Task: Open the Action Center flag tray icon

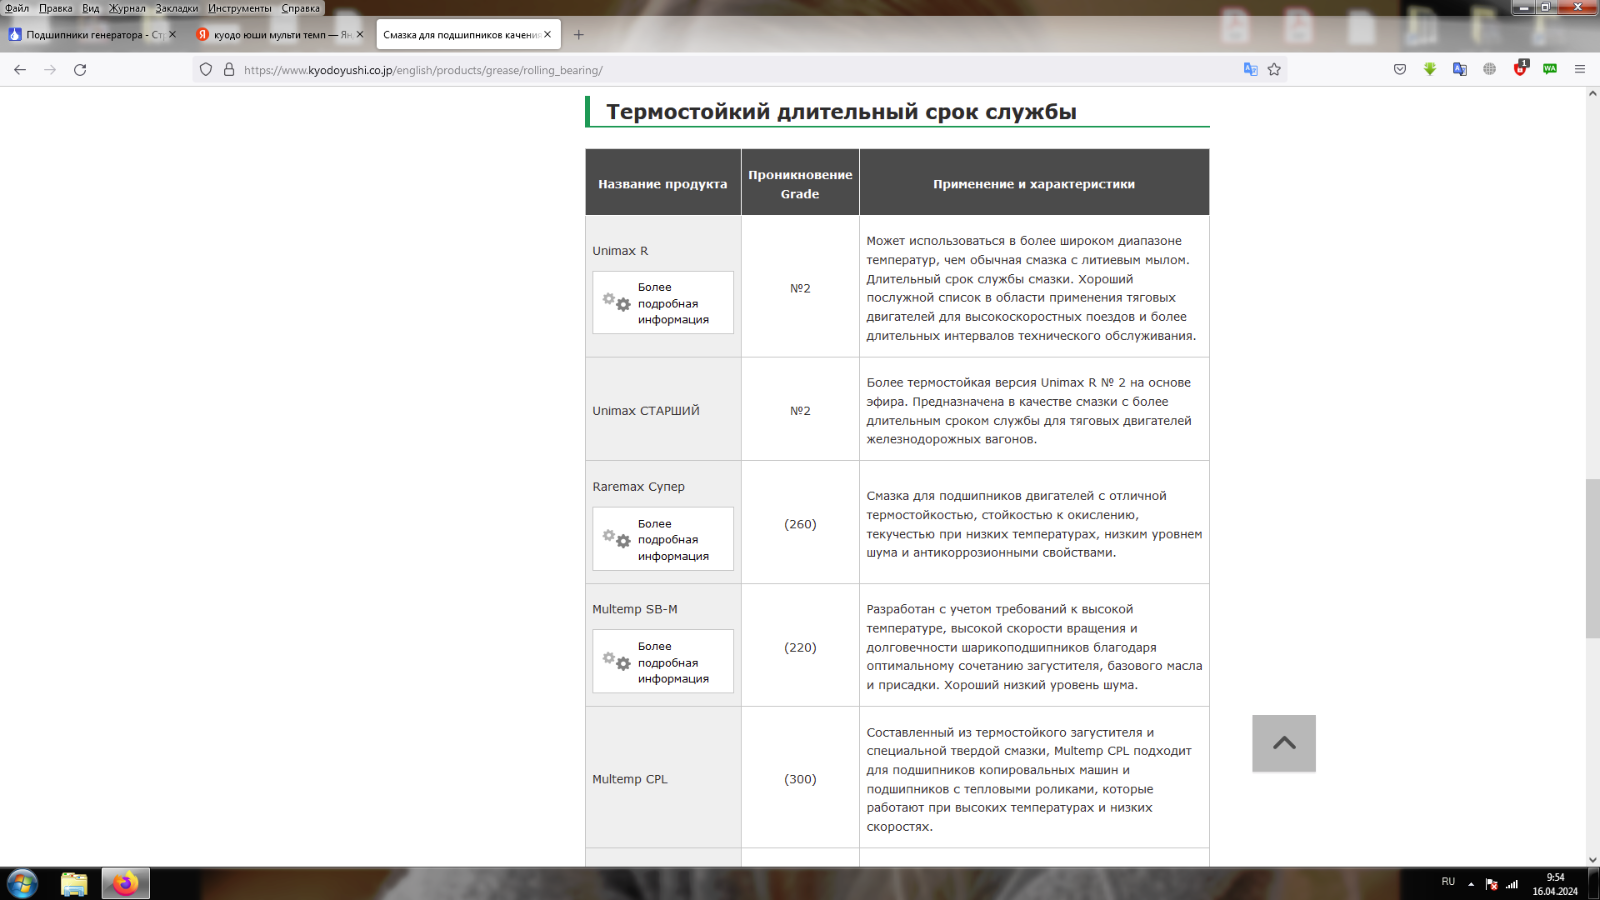Action: point(1491,884)
